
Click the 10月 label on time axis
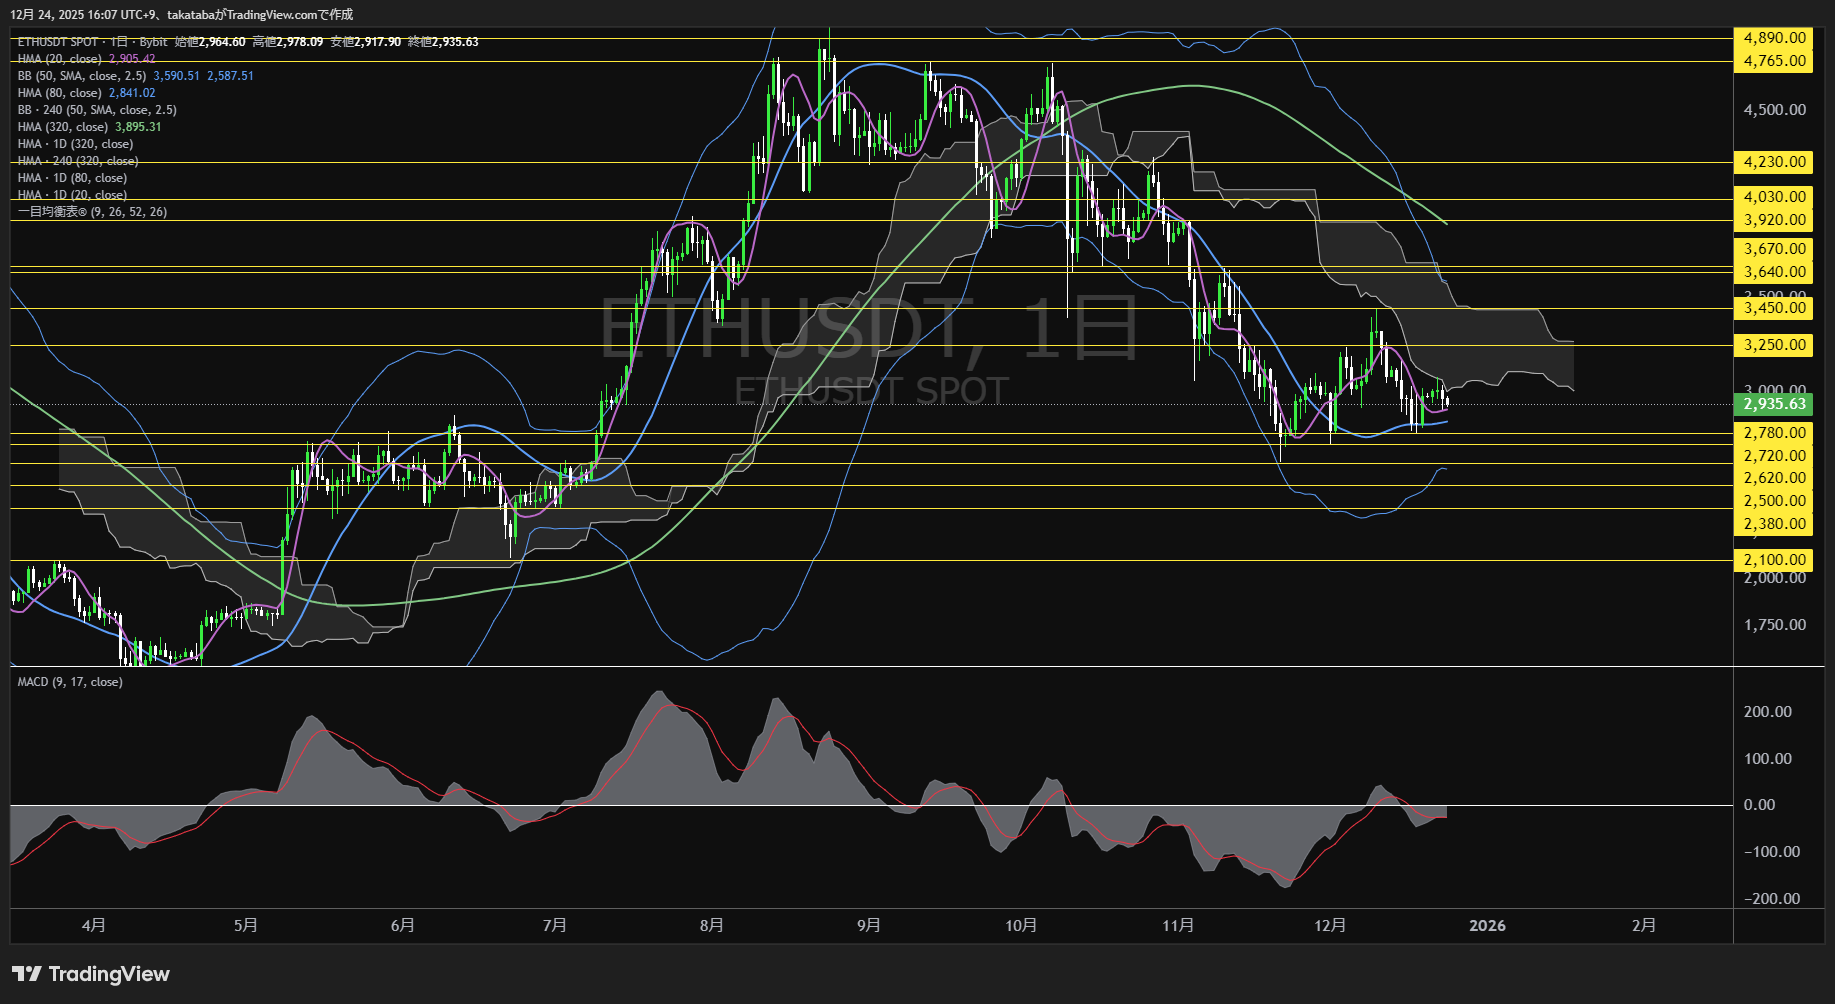coord(1021,926)
